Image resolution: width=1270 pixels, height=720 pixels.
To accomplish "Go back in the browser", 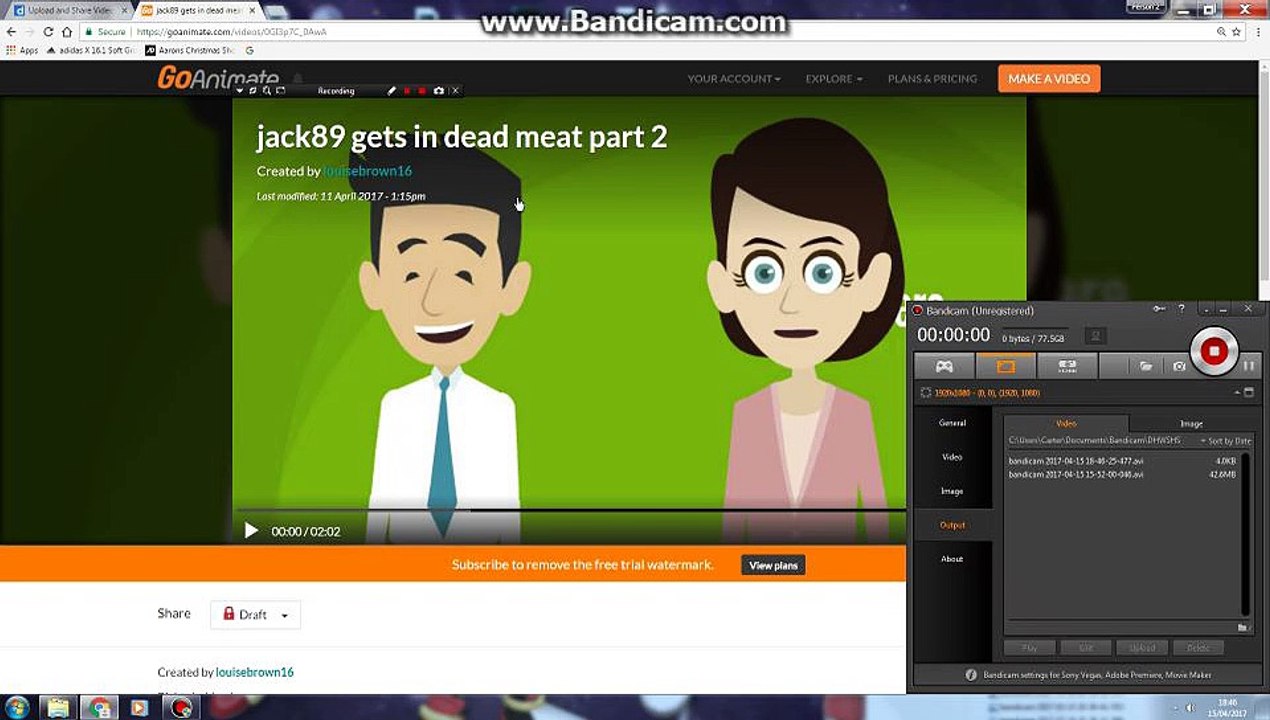I will (11, 32).
